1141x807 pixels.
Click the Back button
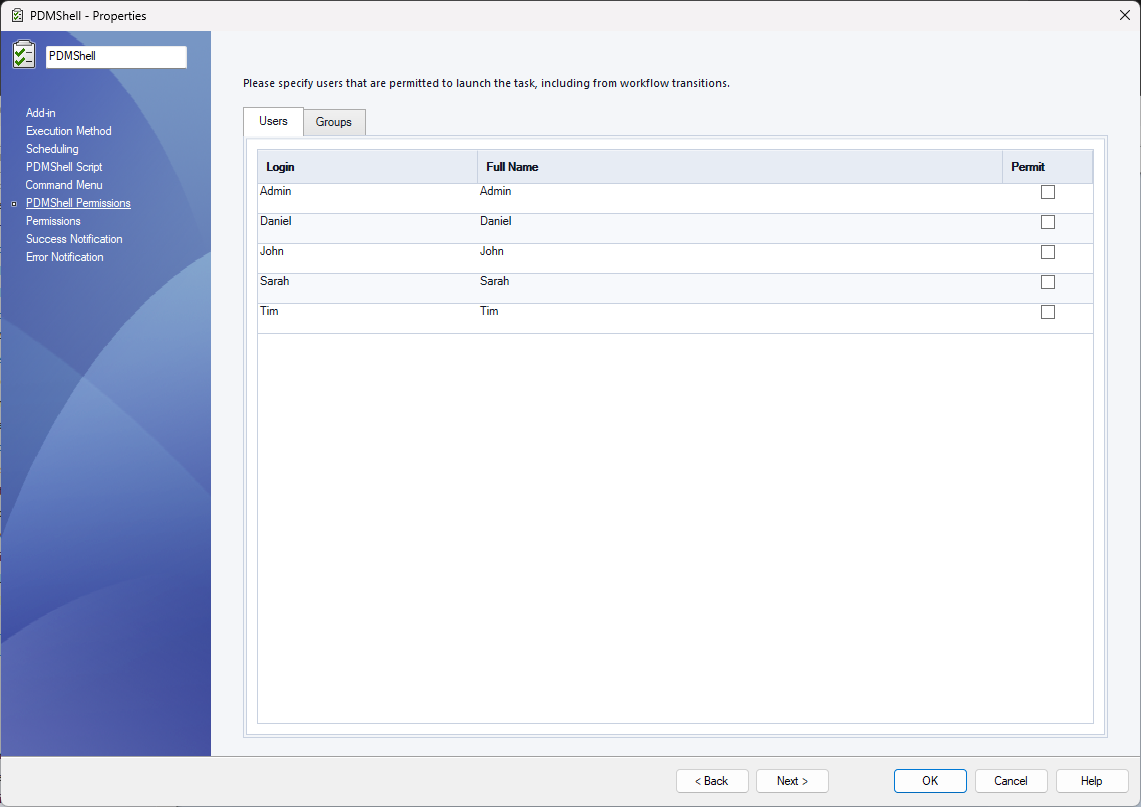(712, 781)
